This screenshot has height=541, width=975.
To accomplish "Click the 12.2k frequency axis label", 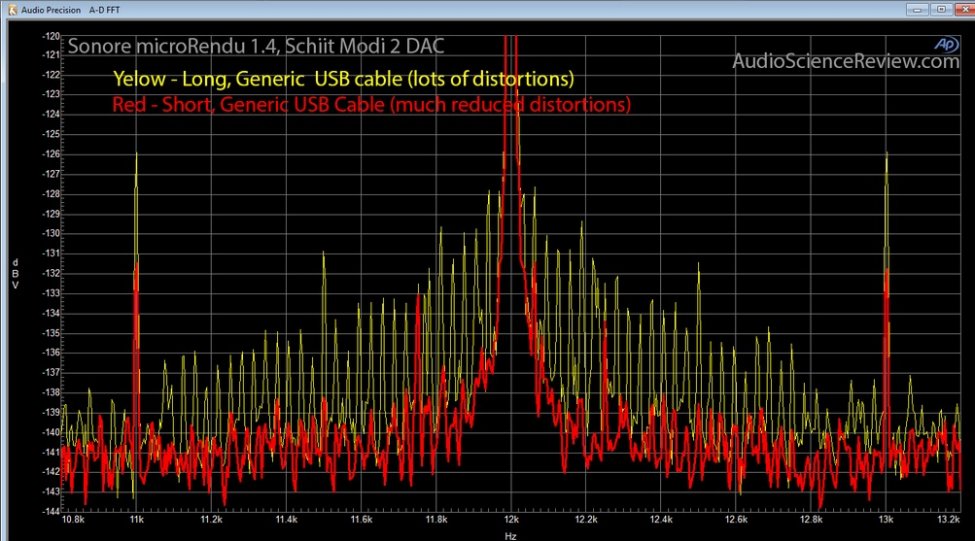I will pyautogui.click(x=586, y=520).
